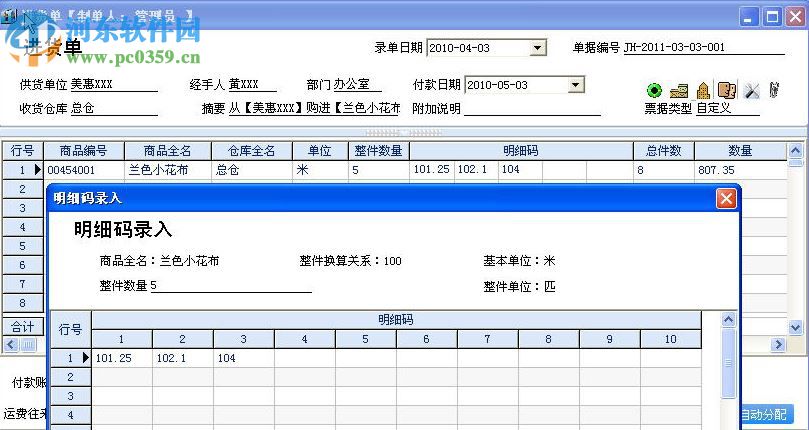Click dialog grid column header 7
The width and height of the screenshot is (809, 430).
[x=487, y=339]
